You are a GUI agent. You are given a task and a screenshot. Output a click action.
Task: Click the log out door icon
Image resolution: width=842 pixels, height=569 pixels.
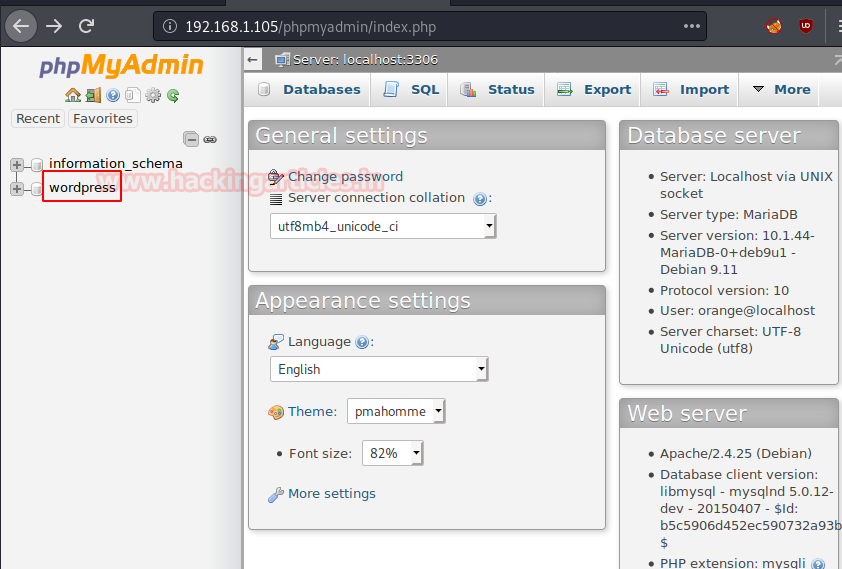click(x=93, y=96)
